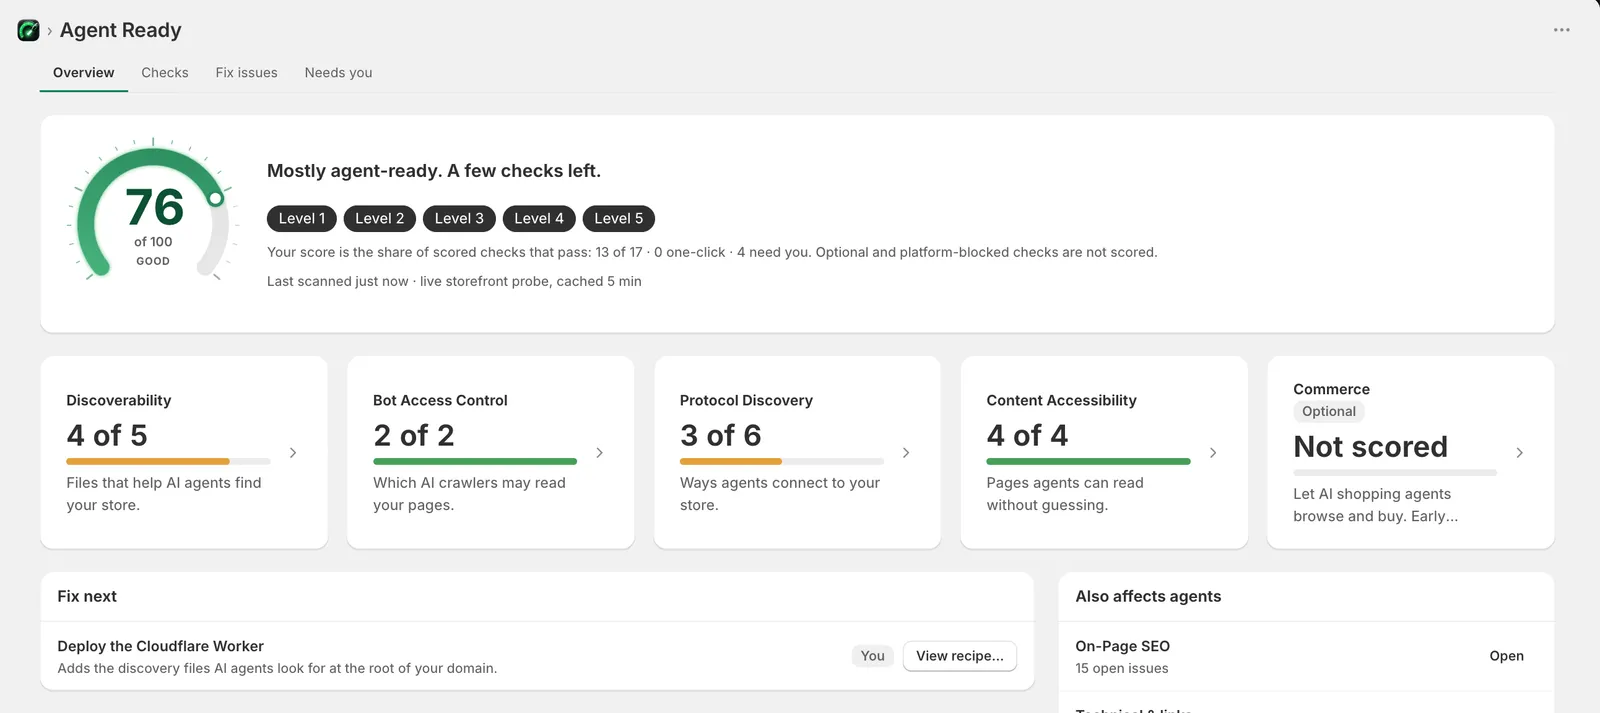This screenshot has height=713, width=1600.
Task: Click the 4 of 4 score text
Action: [x=1027, y=436]
